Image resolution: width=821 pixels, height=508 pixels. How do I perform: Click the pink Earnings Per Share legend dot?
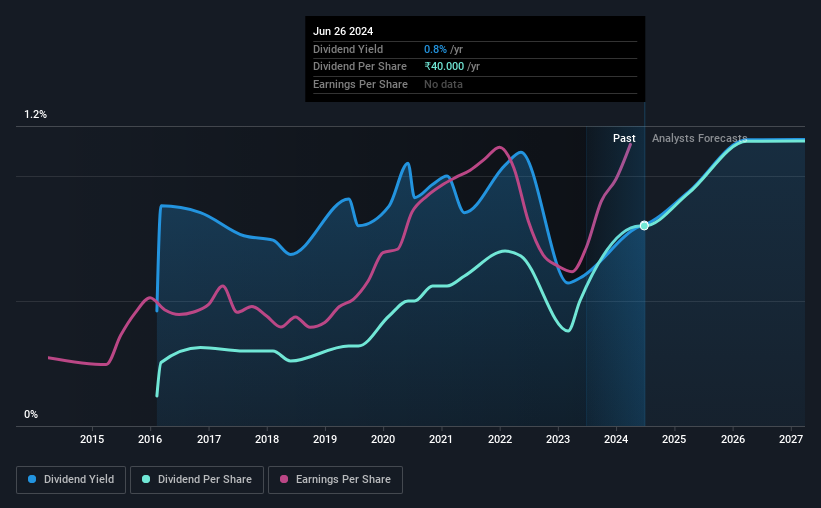coord(284,479)
